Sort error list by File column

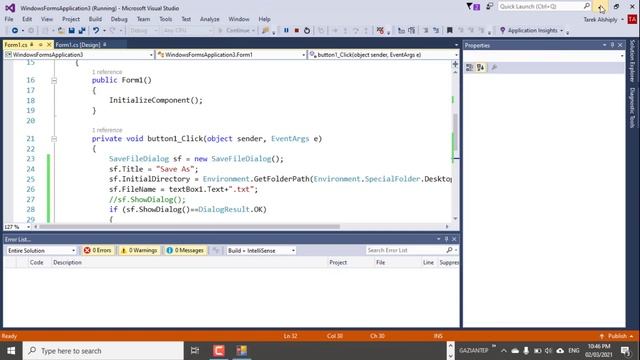point(380,262)
